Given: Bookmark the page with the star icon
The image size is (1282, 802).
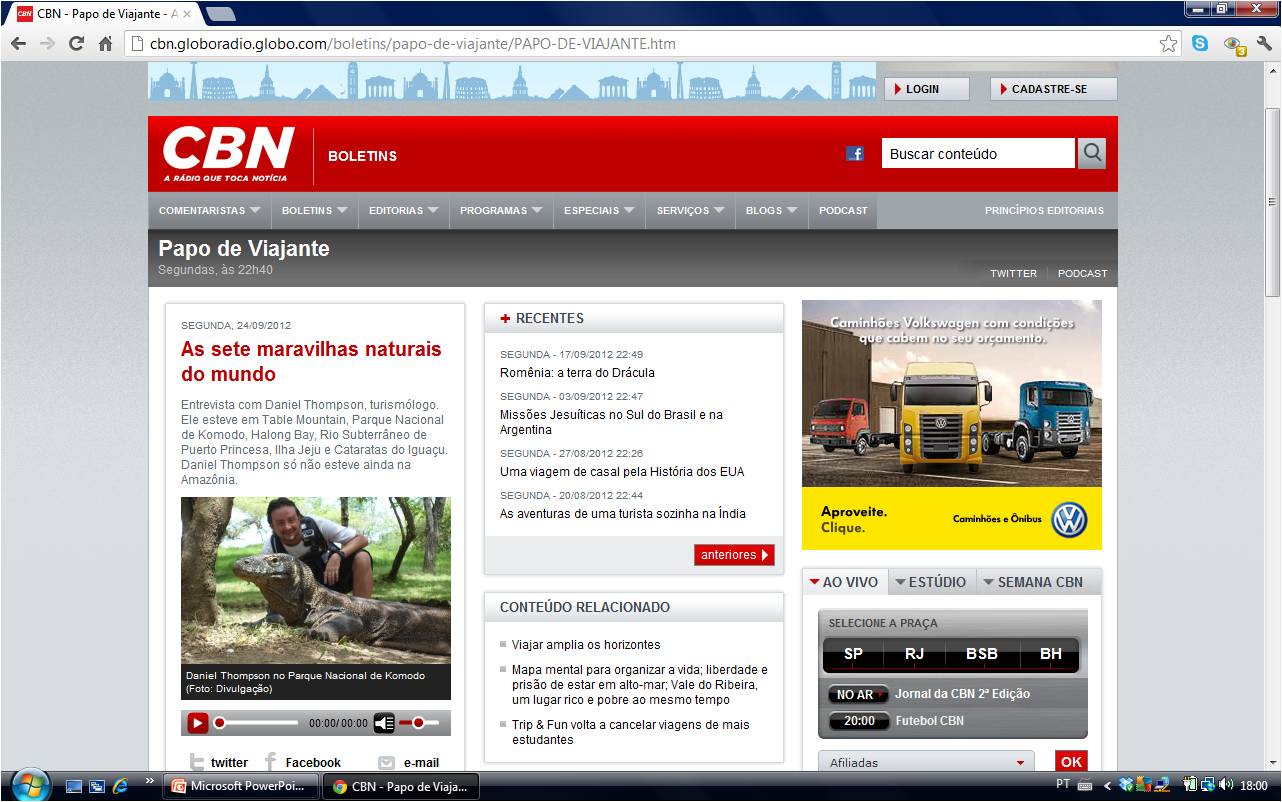Looking at the screenshot, I should (1168, 44).
